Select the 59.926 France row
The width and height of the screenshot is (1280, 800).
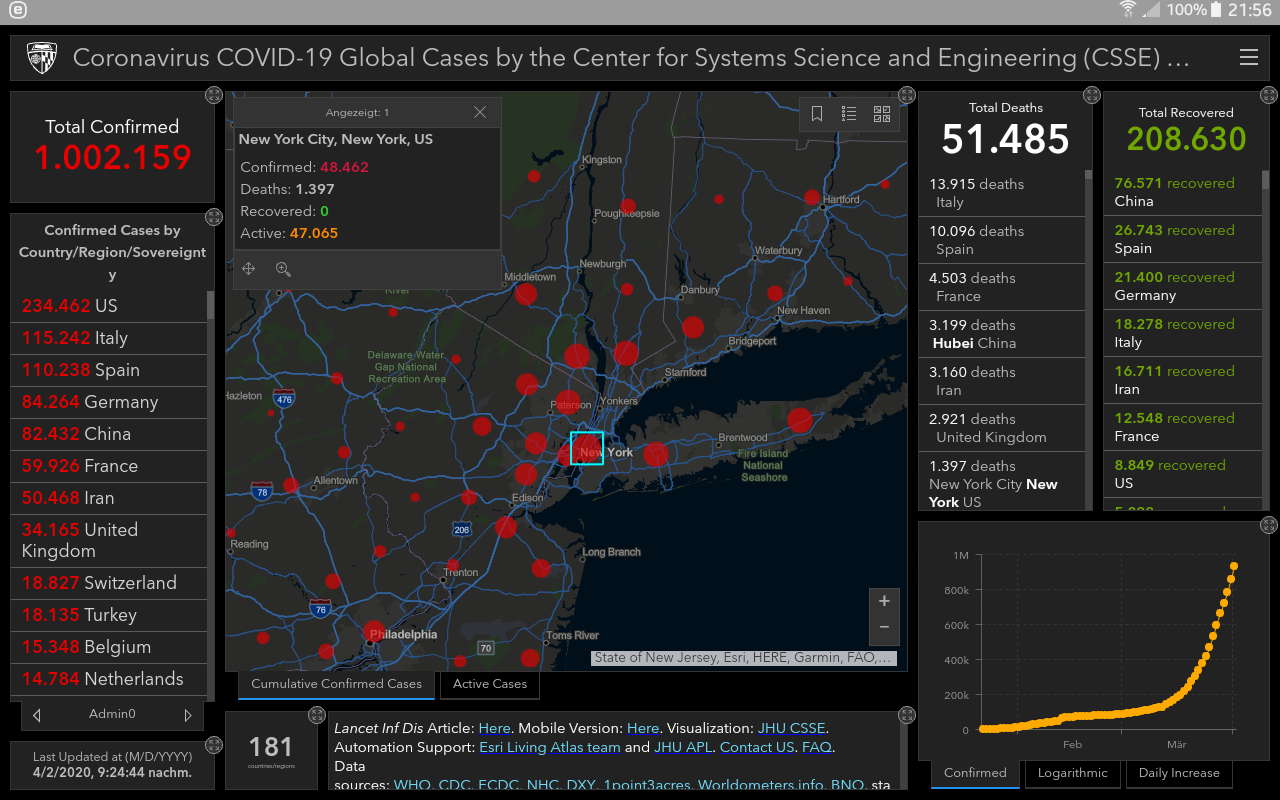[x=109, y=466]
